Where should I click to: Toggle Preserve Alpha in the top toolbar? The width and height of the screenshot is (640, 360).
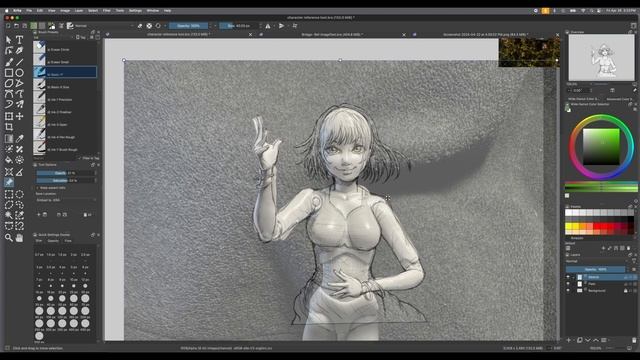pyautogui.click(x=149, y=26)
